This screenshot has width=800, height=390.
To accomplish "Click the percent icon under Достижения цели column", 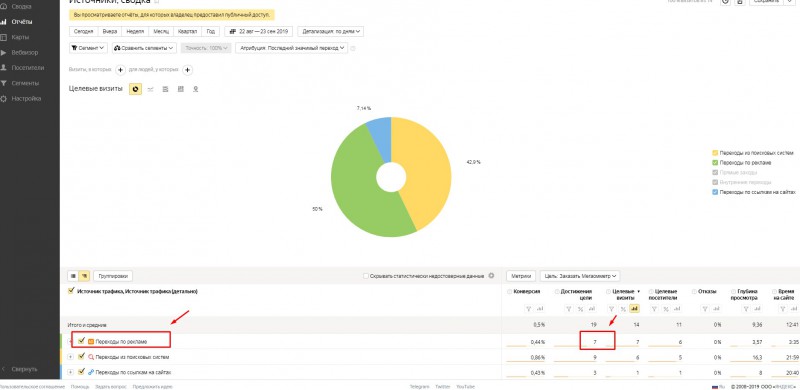I will click(x=581, y=309).
